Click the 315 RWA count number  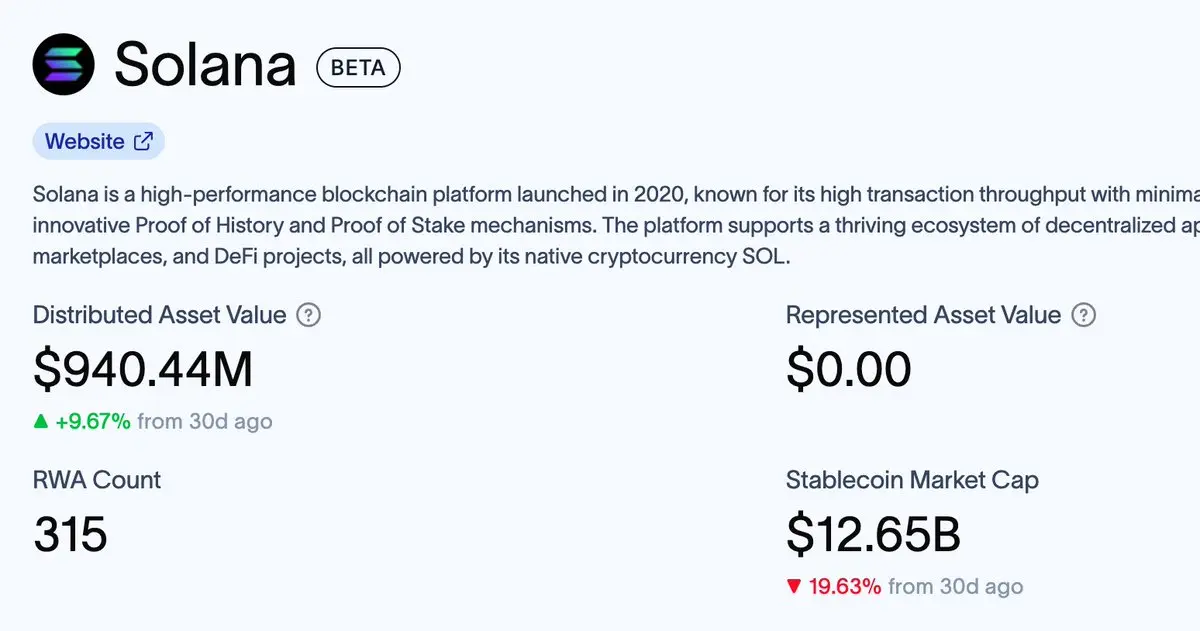(70, 535)
